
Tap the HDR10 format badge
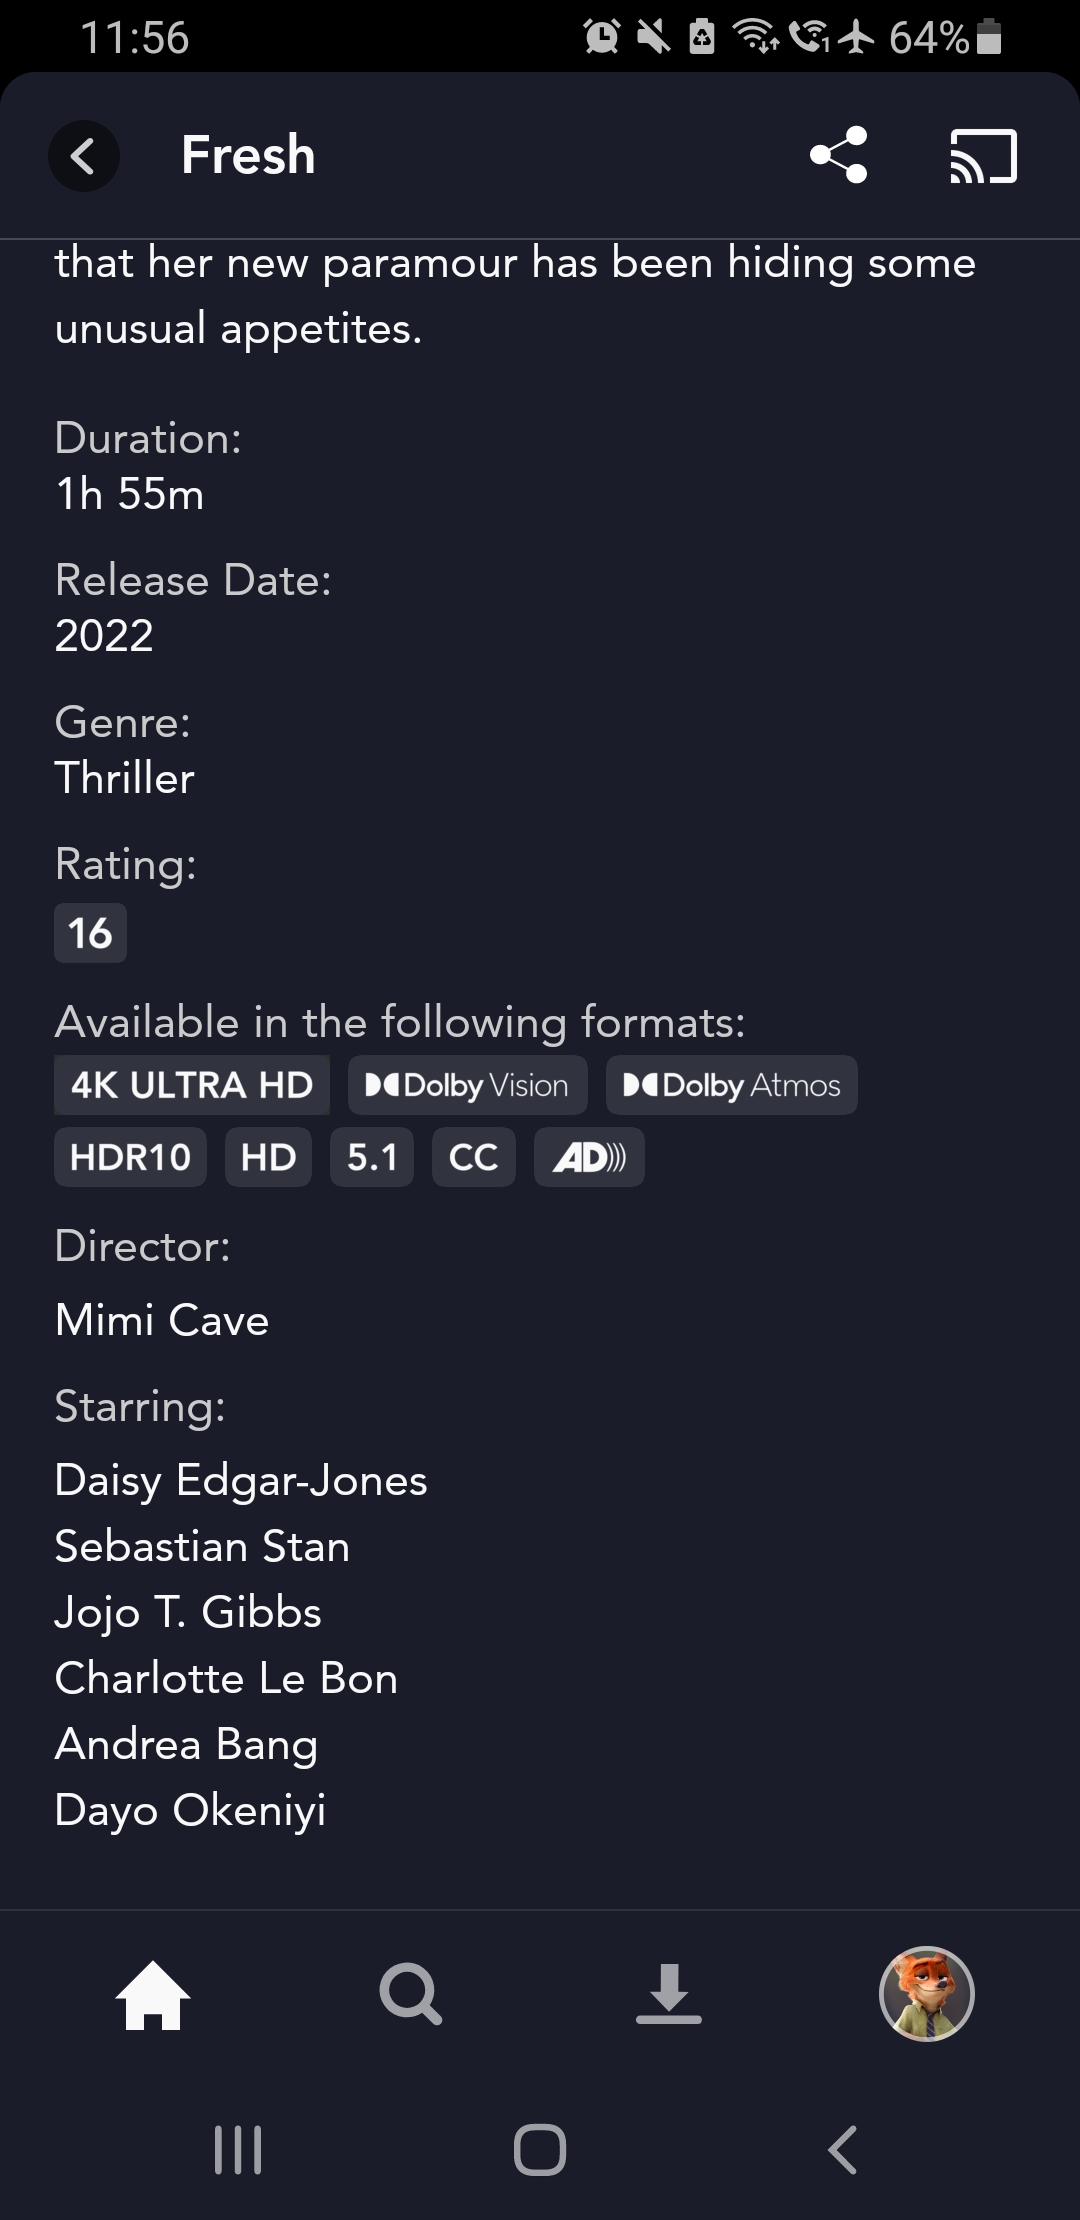coord(130,1157)
